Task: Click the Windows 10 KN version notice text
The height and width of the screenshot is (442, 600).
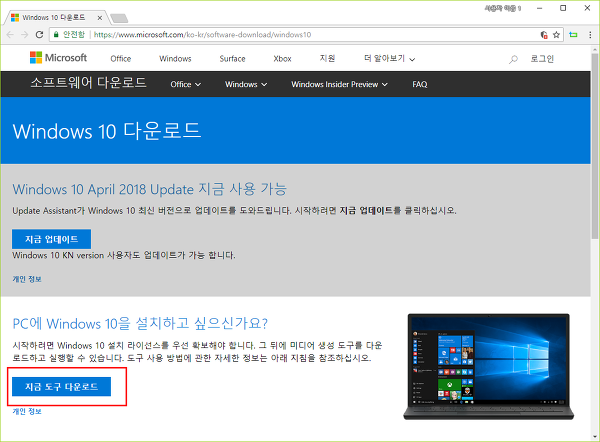Action: point(124,255)
